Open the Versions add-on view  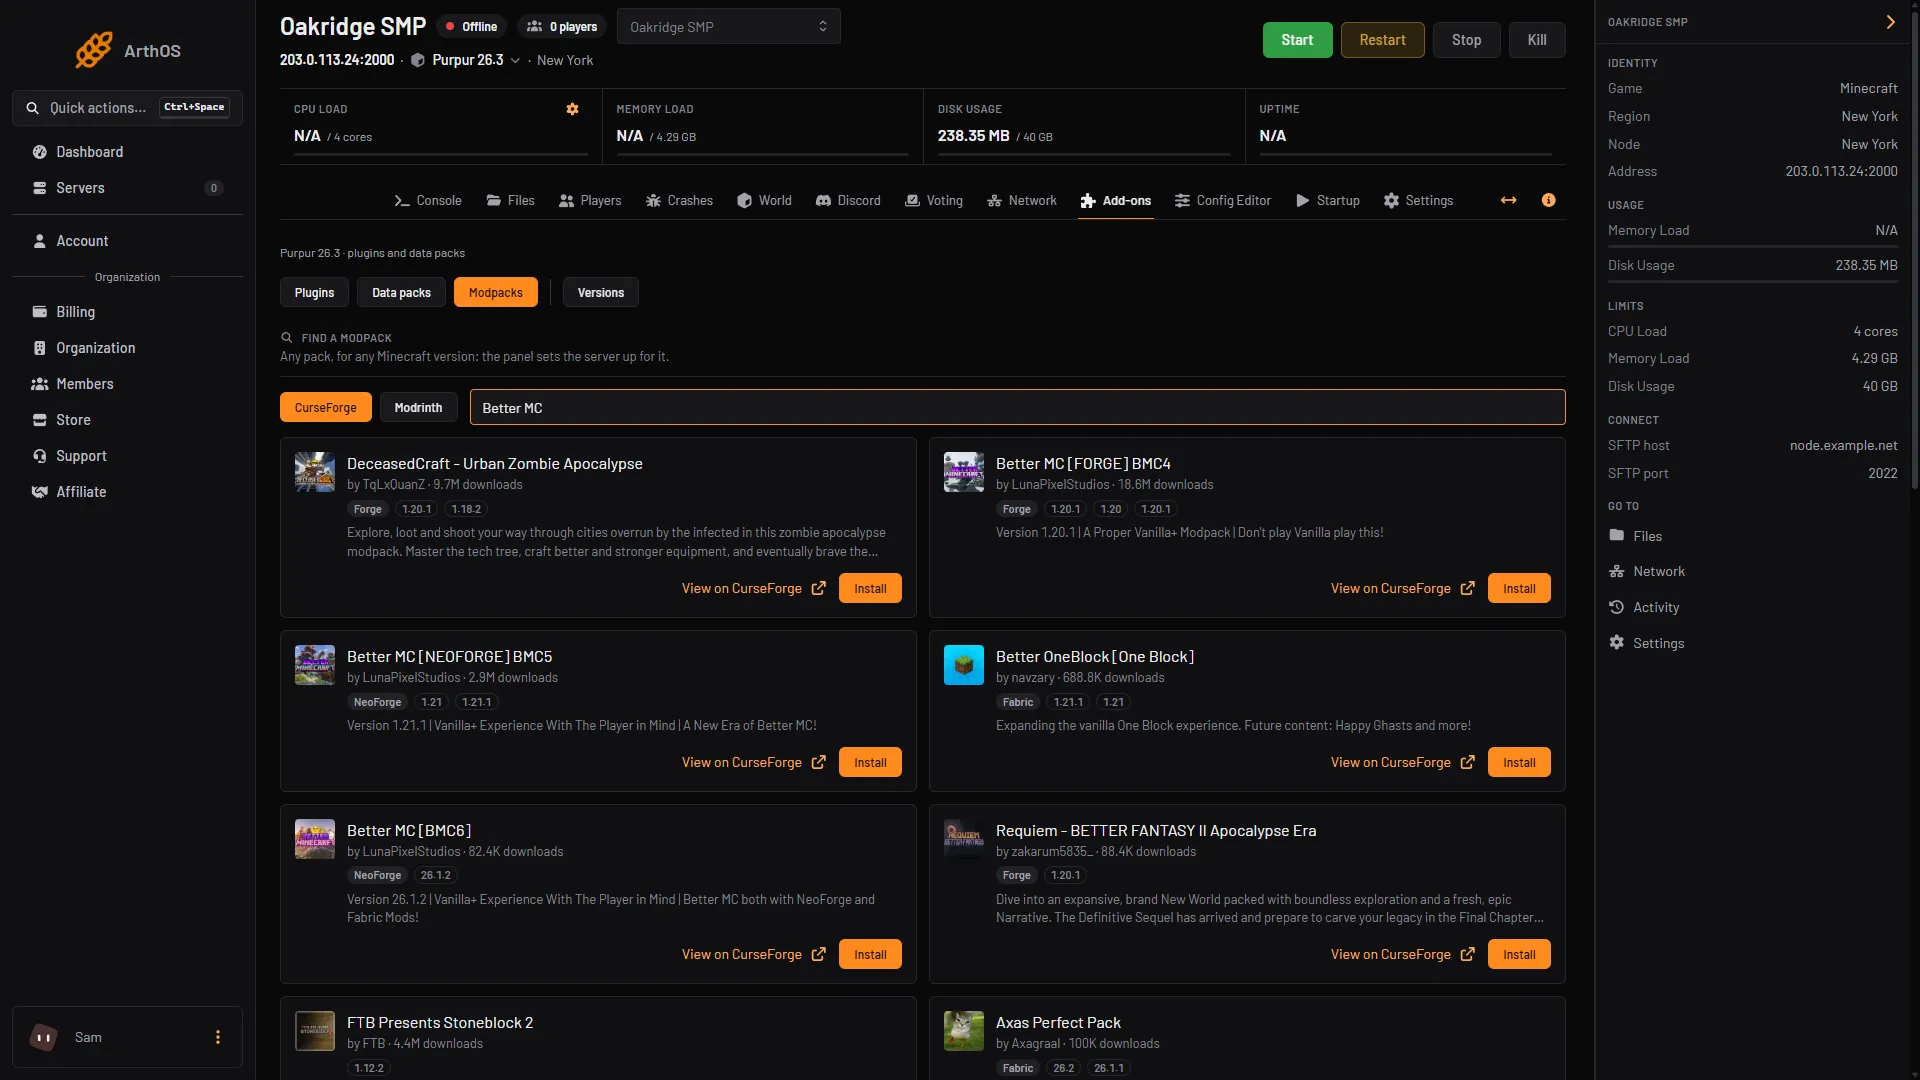coord(601,292)
